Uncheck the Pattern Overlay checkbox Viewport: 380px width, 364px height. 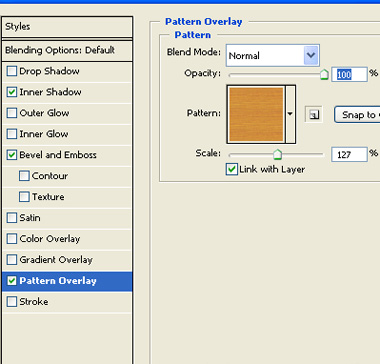(12, 281)
